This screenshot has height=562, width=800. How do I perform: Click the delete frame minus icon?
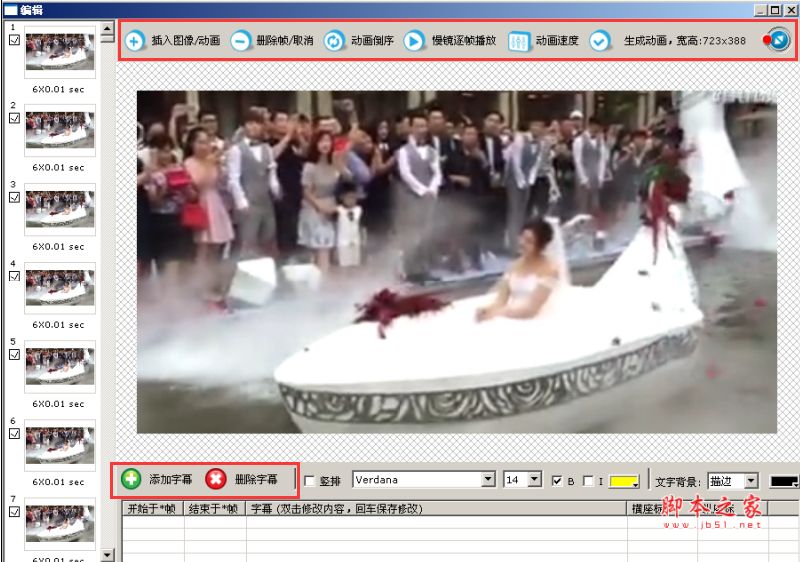click(x=240, y=40)
